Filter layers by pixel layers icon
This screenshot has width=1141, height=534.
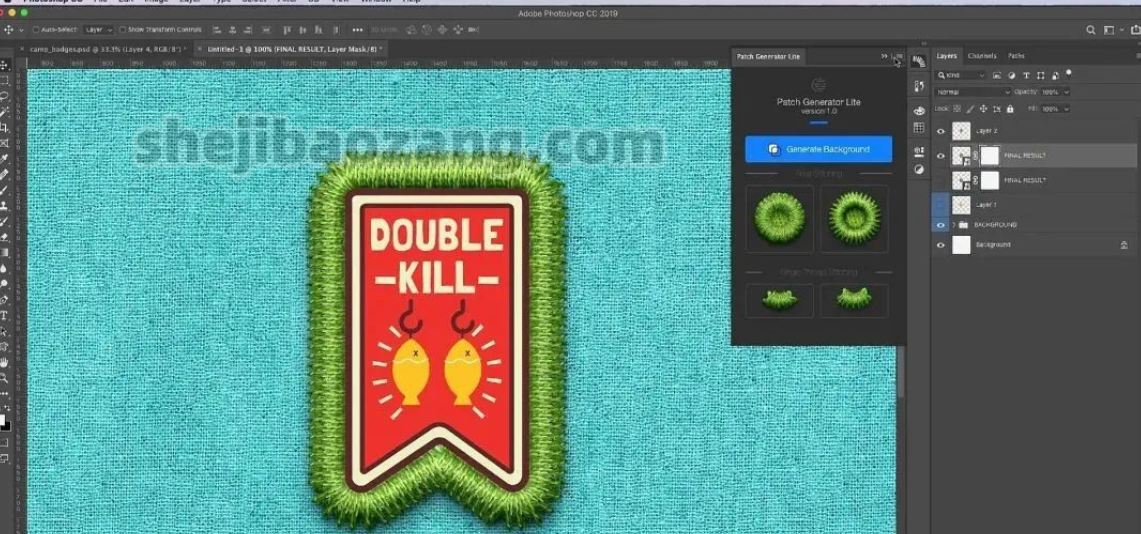coord(997,75)
